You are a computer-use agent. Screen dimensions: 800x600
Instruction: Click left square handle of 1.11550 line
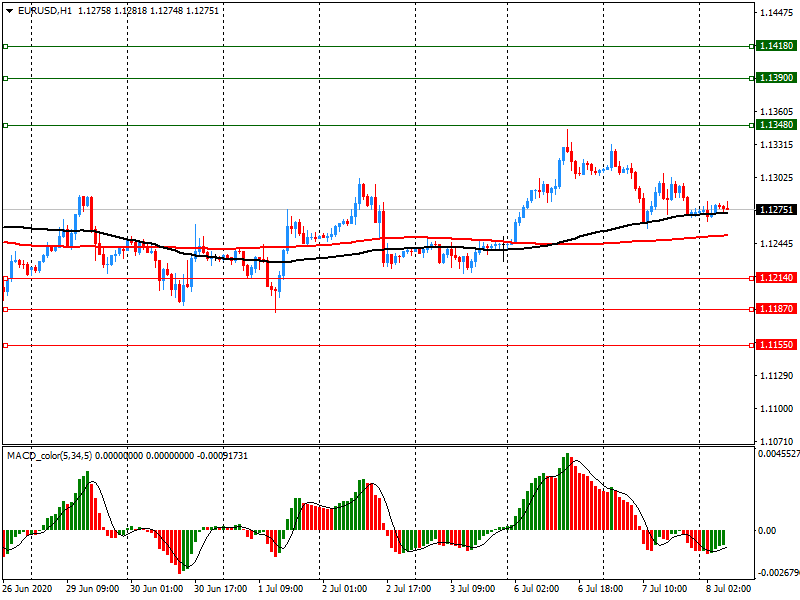(x=5, y=345)
